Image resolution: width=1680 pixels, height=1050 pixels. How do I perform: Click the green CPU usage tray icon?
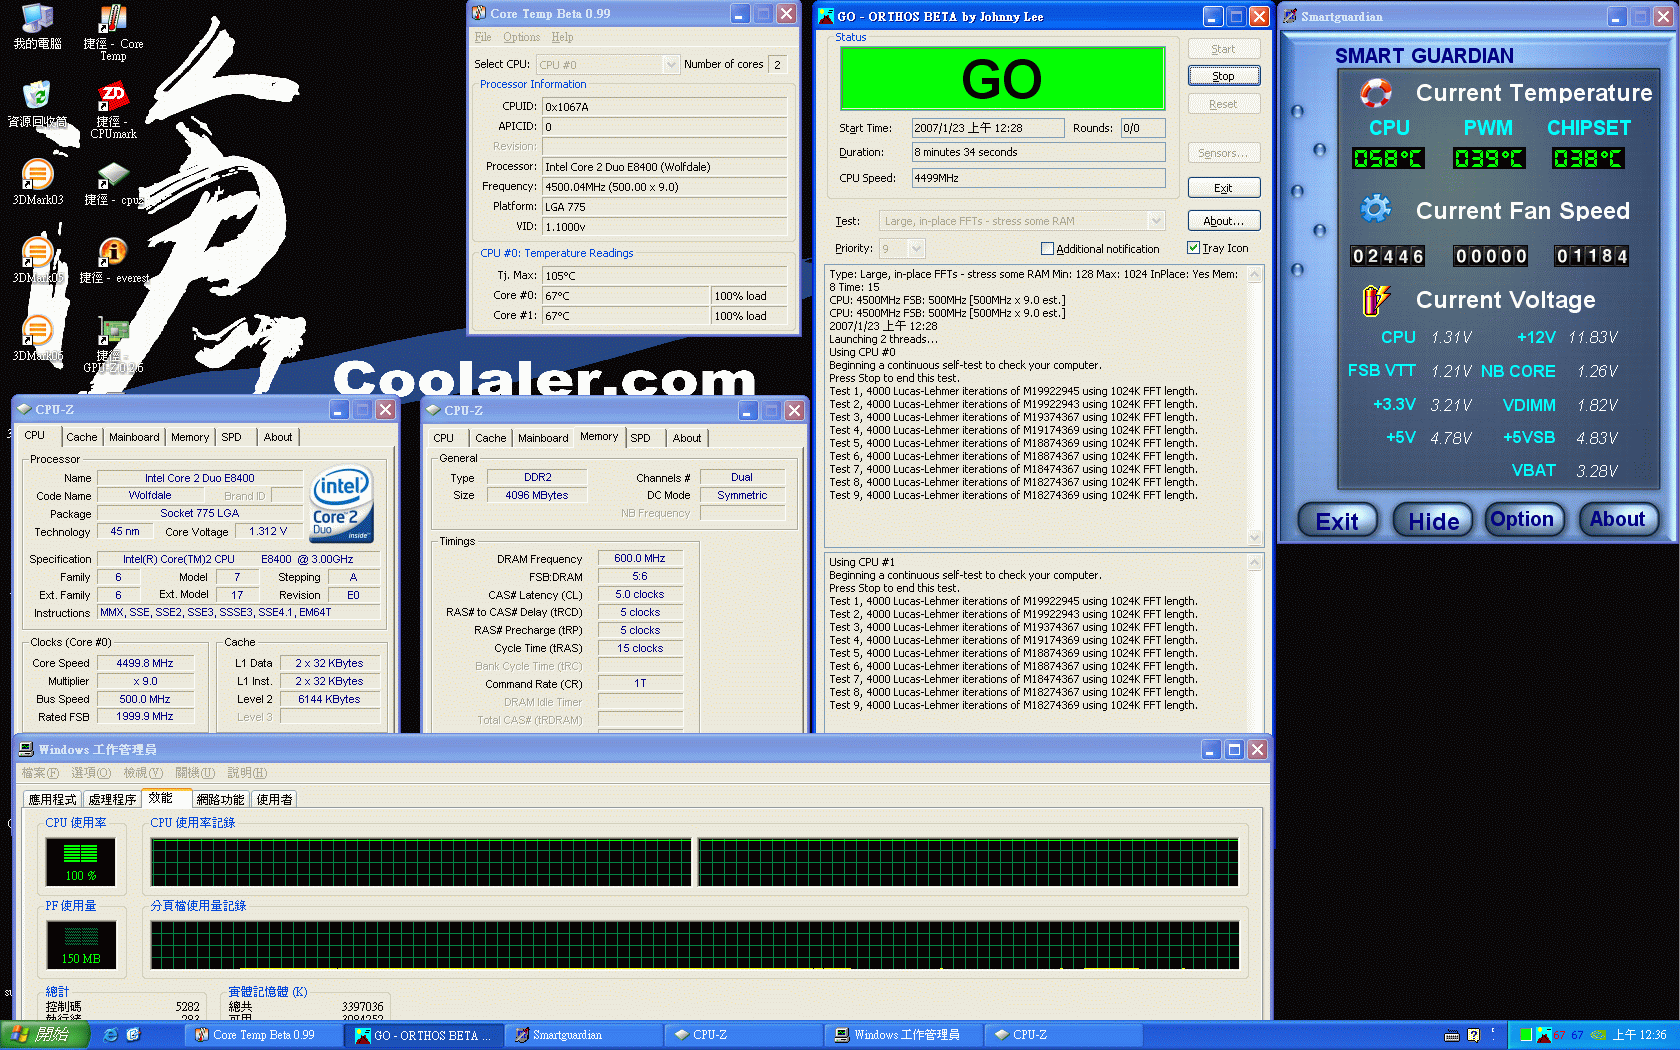tap(1526, 1035)
